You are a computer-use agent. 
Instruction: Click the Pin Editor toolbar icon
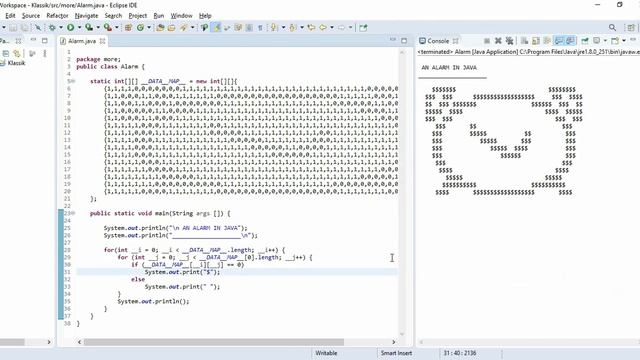point(363,27)
